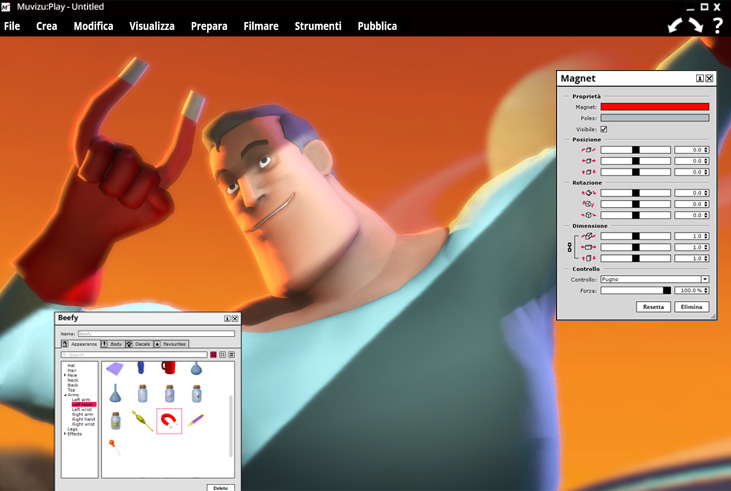The image size is (731, 491).
Task: Click the height Dimensione scale icon
Action: [588, 258]
